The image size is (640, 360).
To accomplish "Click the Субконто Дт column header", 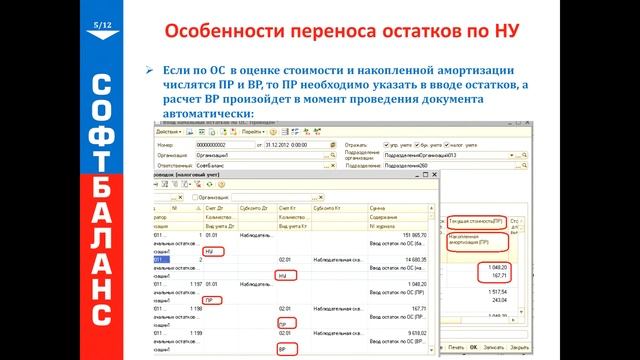I will coord(258,208).
